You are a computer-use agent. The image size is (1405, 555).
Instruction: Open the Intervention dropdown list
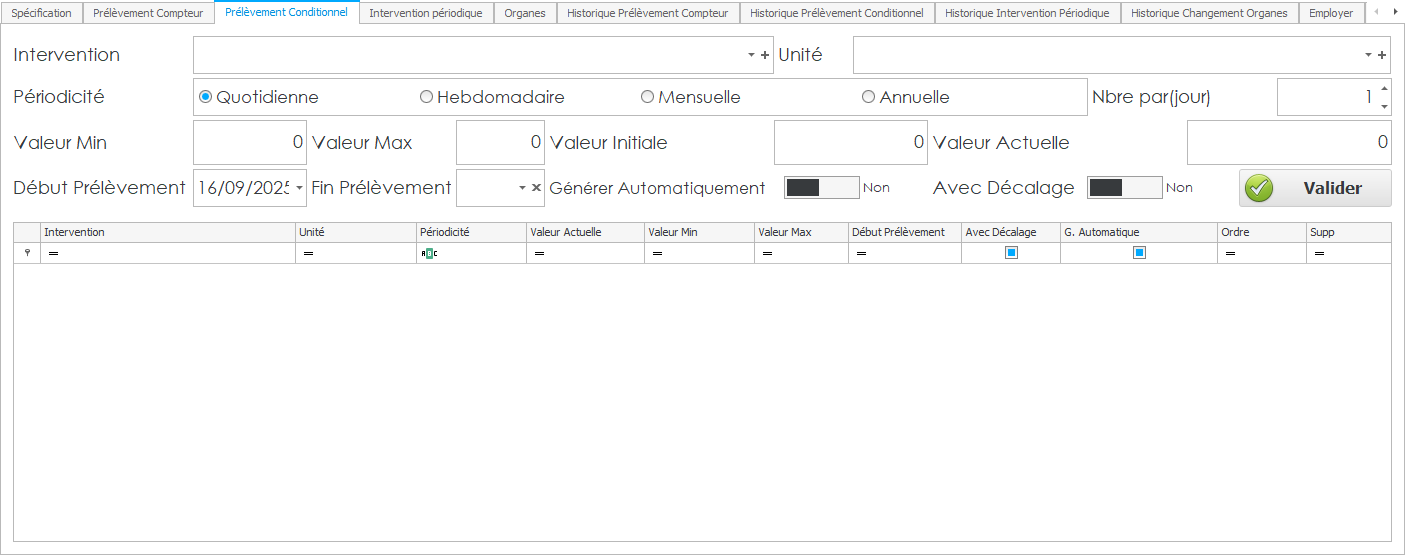750,56
